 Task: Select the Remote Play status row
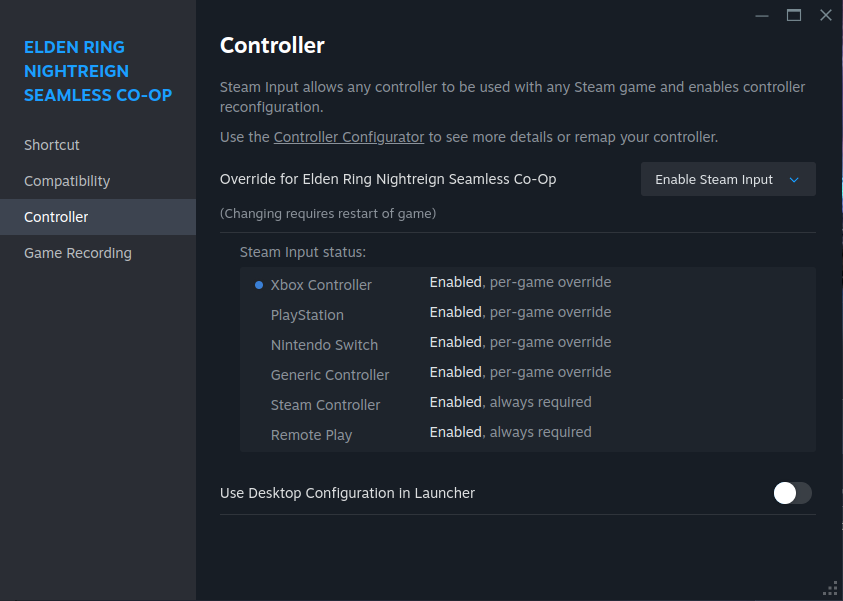[311, 435]
